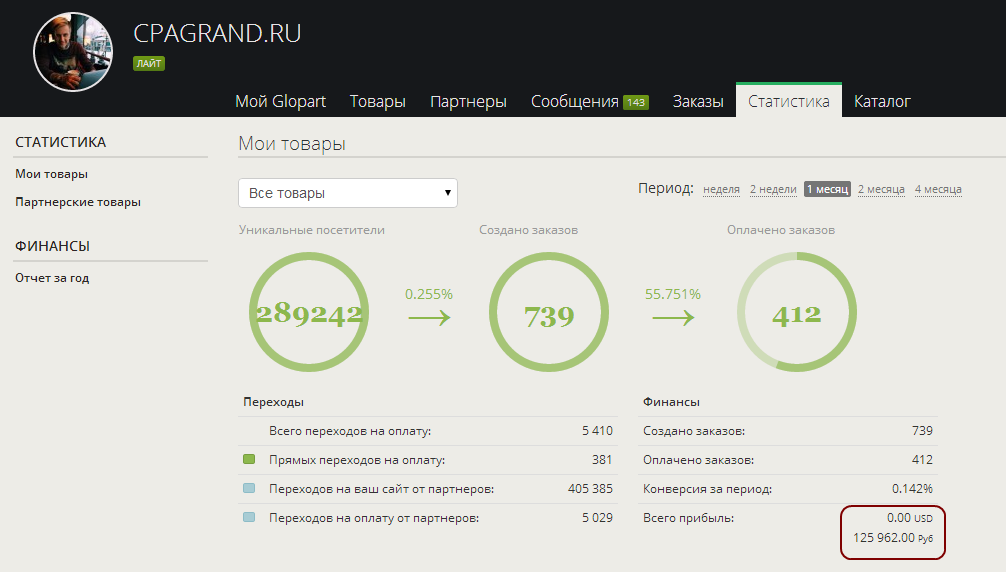Viewport: 1006px width, 572px height.
Task: Click the green Прямых переходов legend swatch
Action: pyautogui.click(x=249, y=459)
